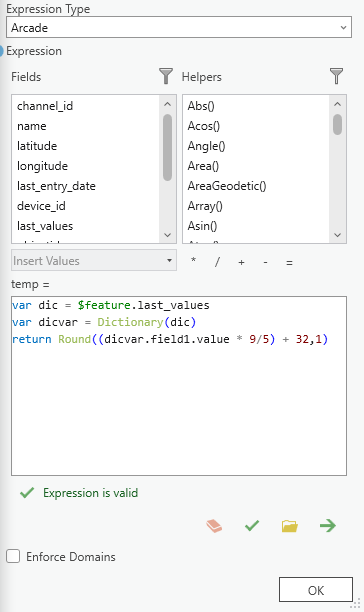Select the longitude field
Image resolution: width=364 pixels, height=612 pixels.
42,166
